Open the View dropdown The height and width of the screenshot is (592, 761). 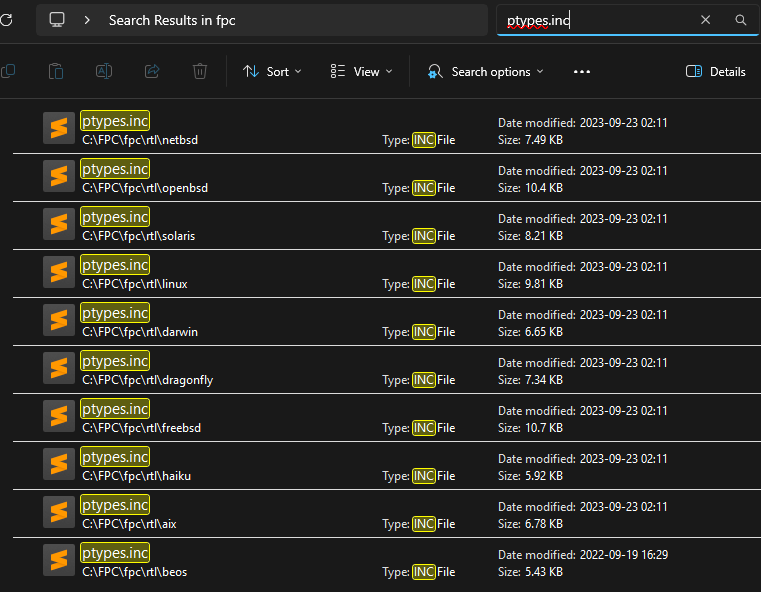click(x=361, y=72)
